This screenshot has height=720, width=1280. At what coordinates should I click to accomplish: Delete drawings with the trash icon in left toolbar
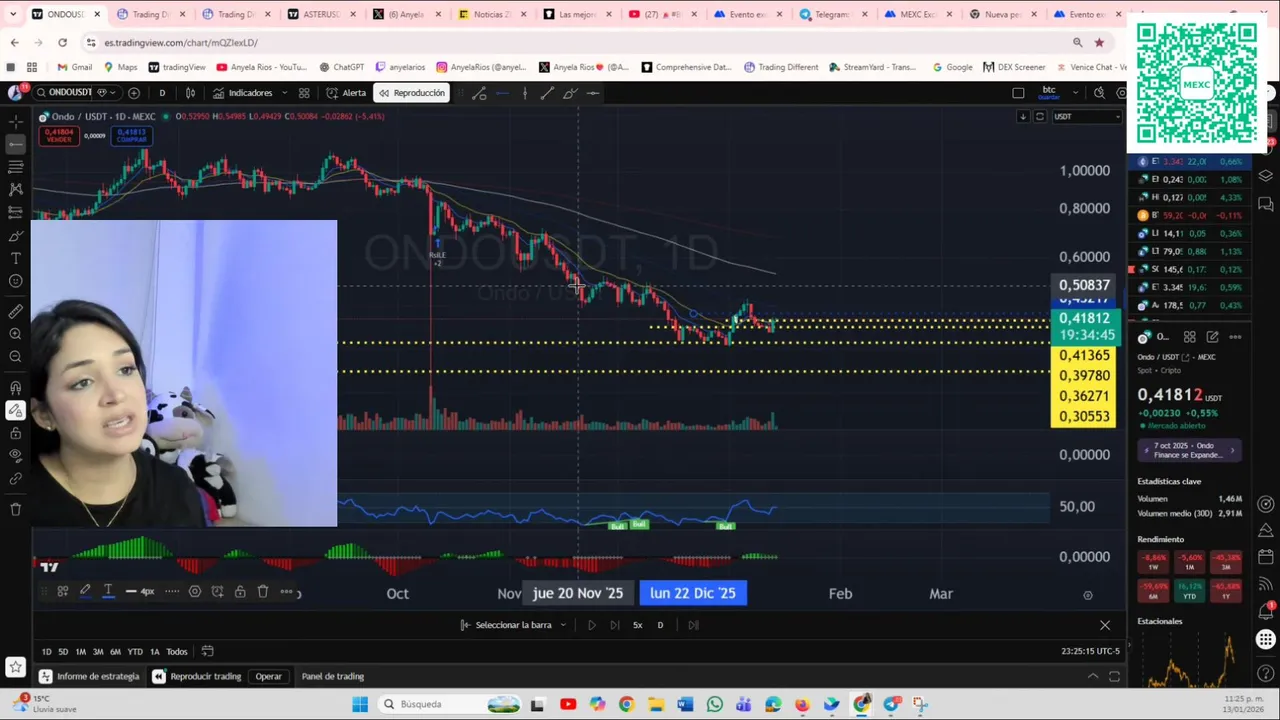(15, 509)
